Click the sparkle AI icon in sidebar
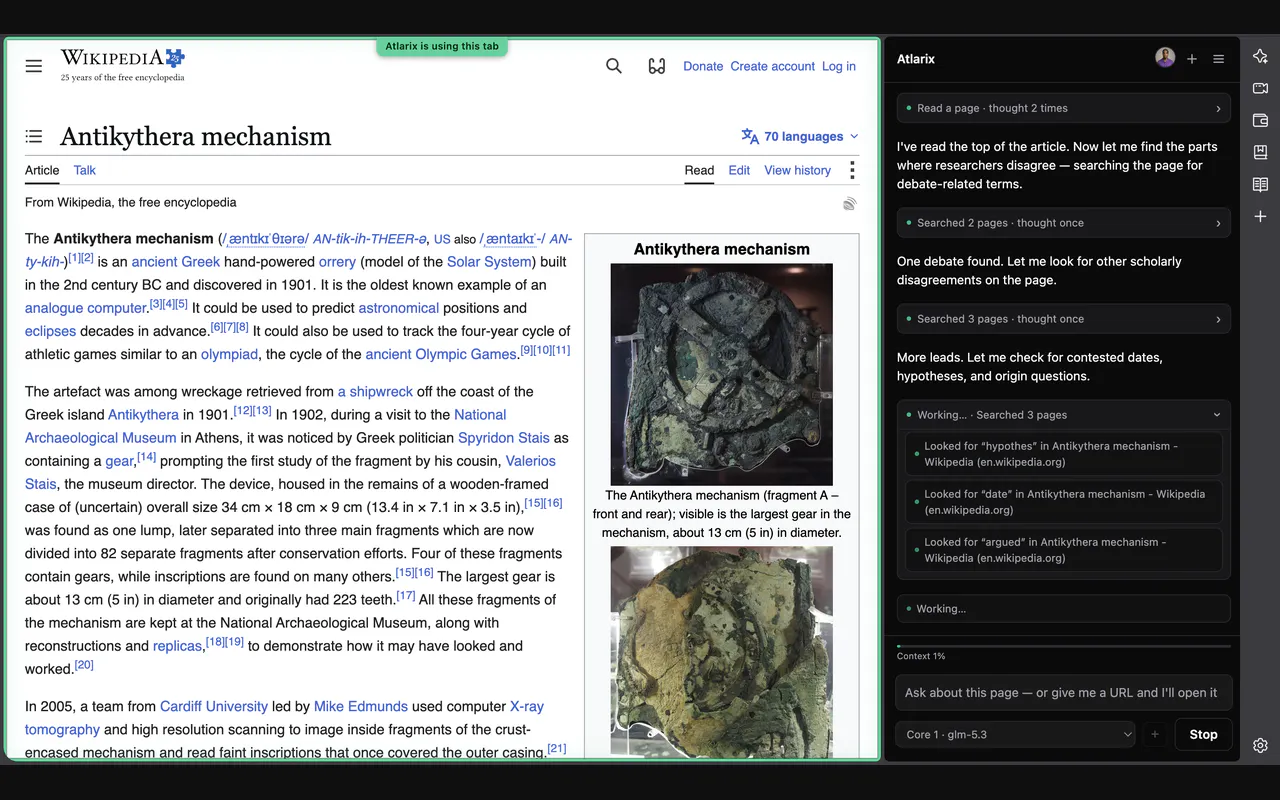Screen dimensions: 1280x800 click(x=1260, y=57)
